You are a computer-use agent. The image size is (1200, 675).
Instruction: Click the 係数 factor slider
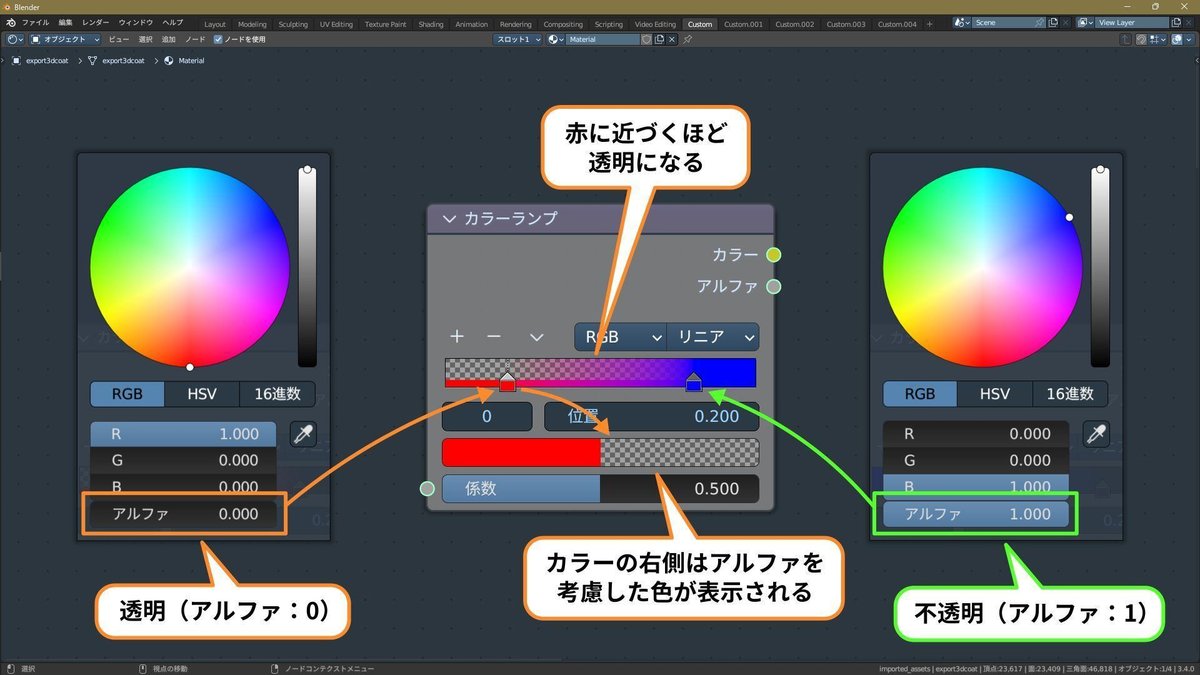click(600, 489)
